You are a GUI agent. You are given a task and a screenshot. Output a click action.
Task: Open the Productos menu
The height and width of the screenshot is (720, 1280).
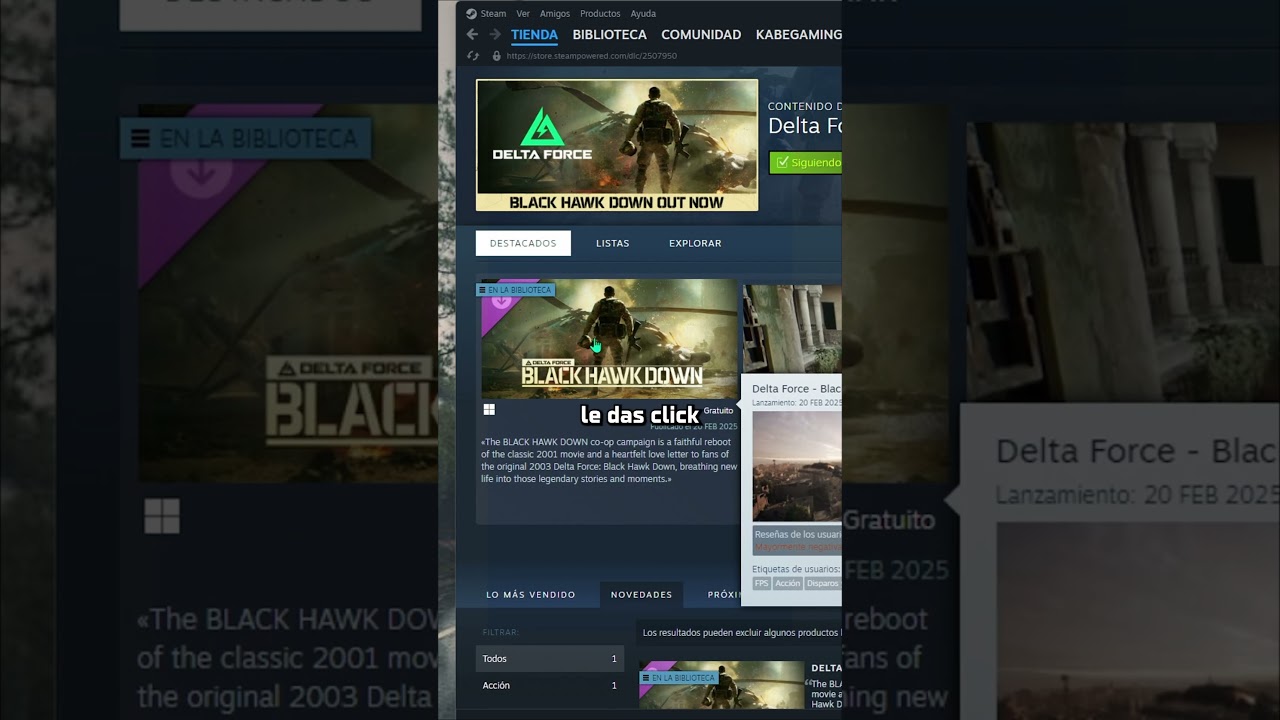(x=600, y=14)
